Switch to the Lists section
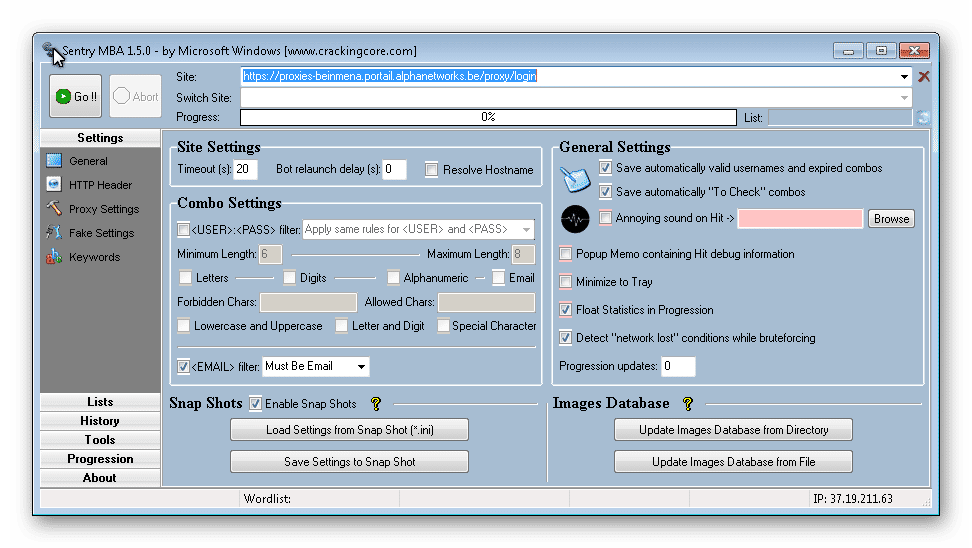 click(x=100, y=402)
